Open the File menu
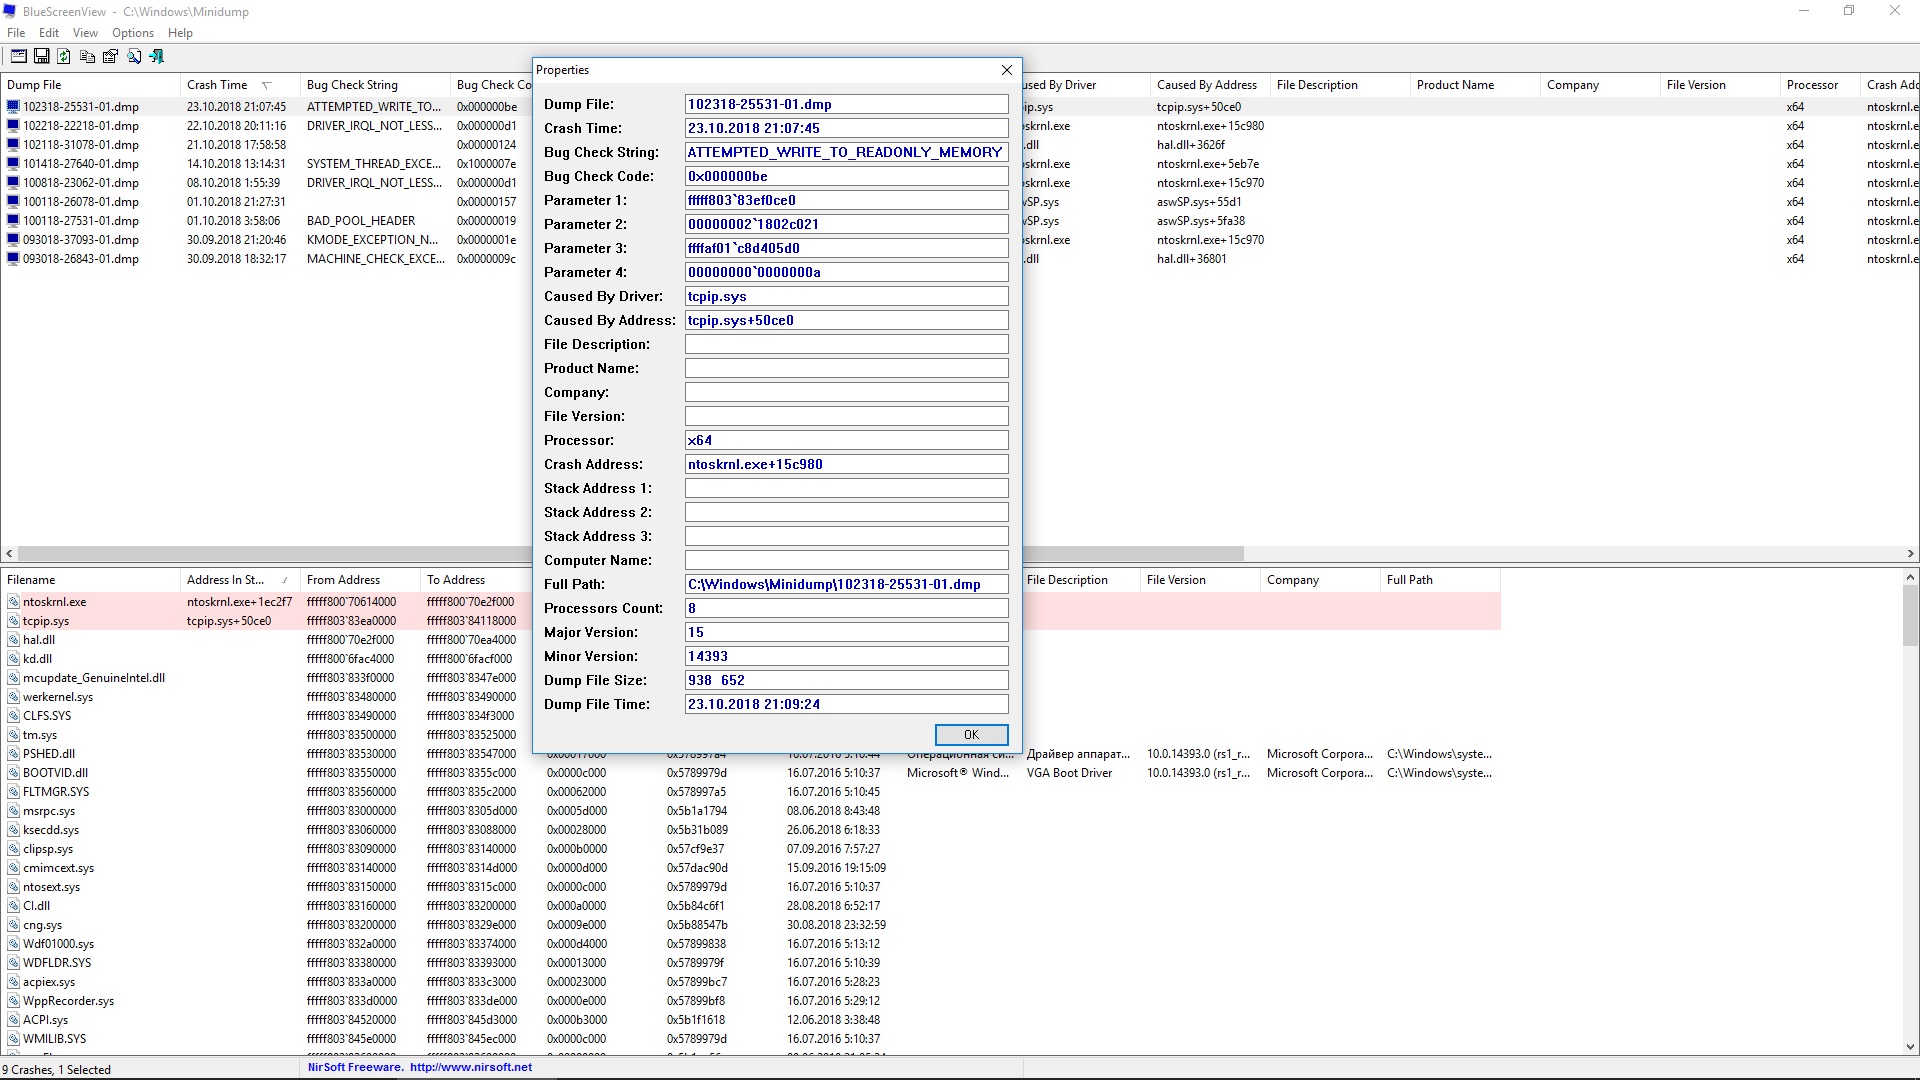 coord(16,33)
